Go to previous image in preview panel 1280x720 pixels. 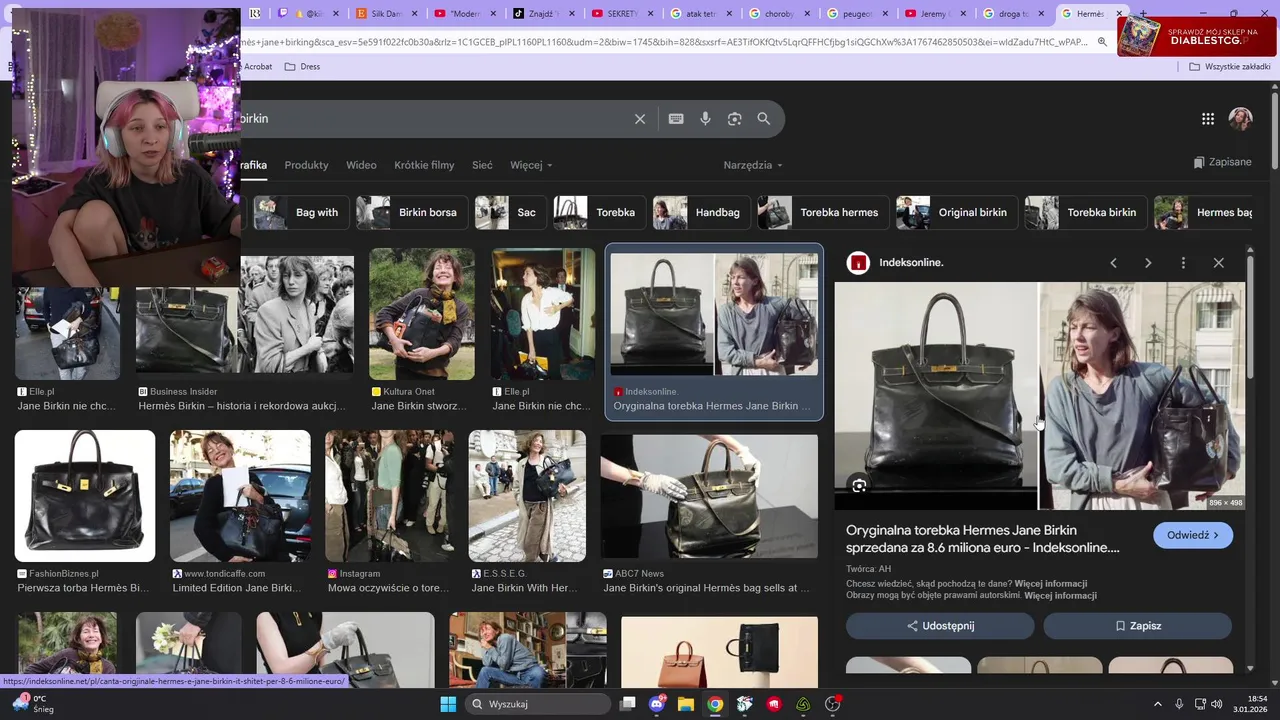coord(1113,263)
